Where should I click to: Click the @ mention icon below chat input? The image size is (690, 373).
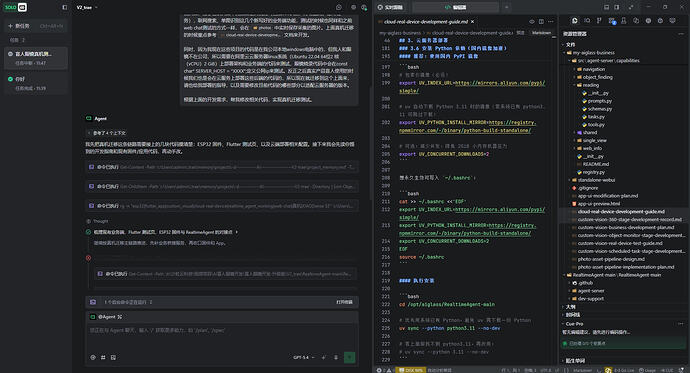click(x=93, y=358)
